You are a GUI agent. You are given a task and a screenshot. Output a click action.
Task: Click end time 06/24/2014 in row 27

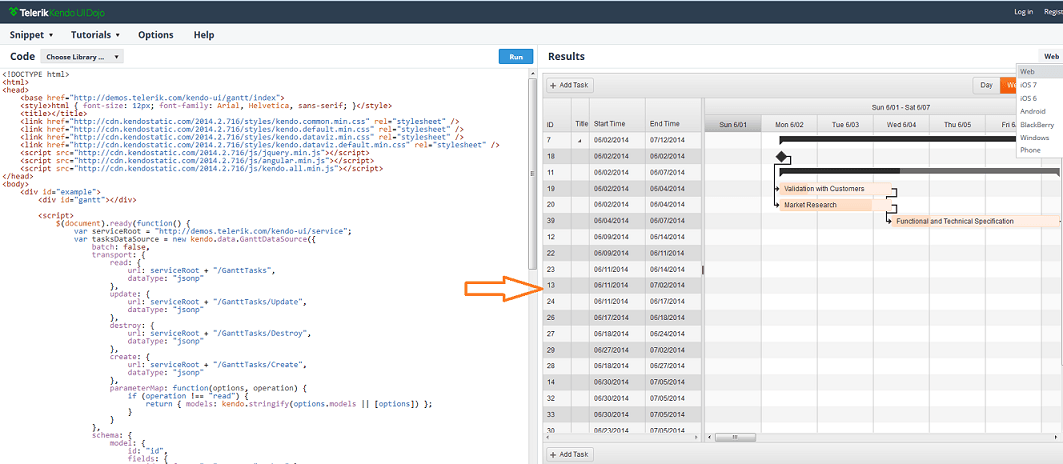click(667, 334)
